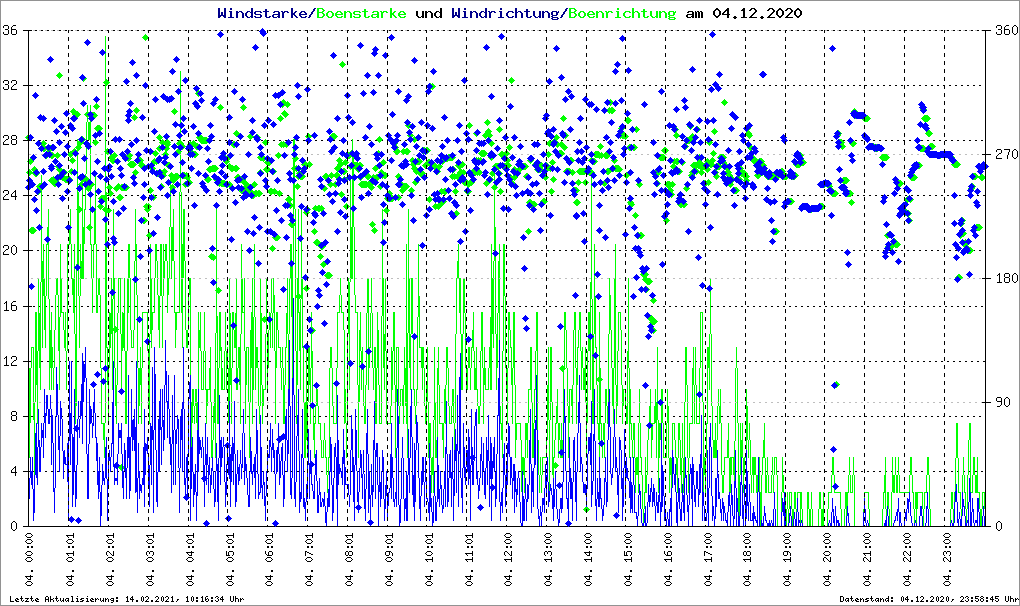Select the 04. 21:00 time axis label
This screenshot has height=606, width=1020.
867,562
